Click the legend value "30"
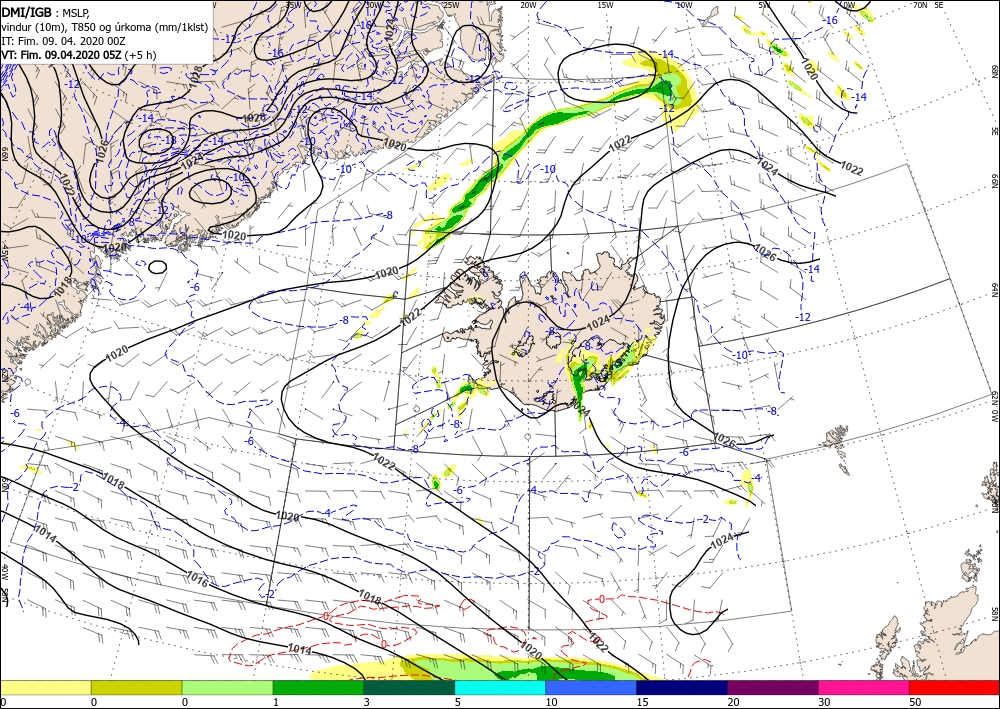This screenshot has width=1000, height=709. 824,702
